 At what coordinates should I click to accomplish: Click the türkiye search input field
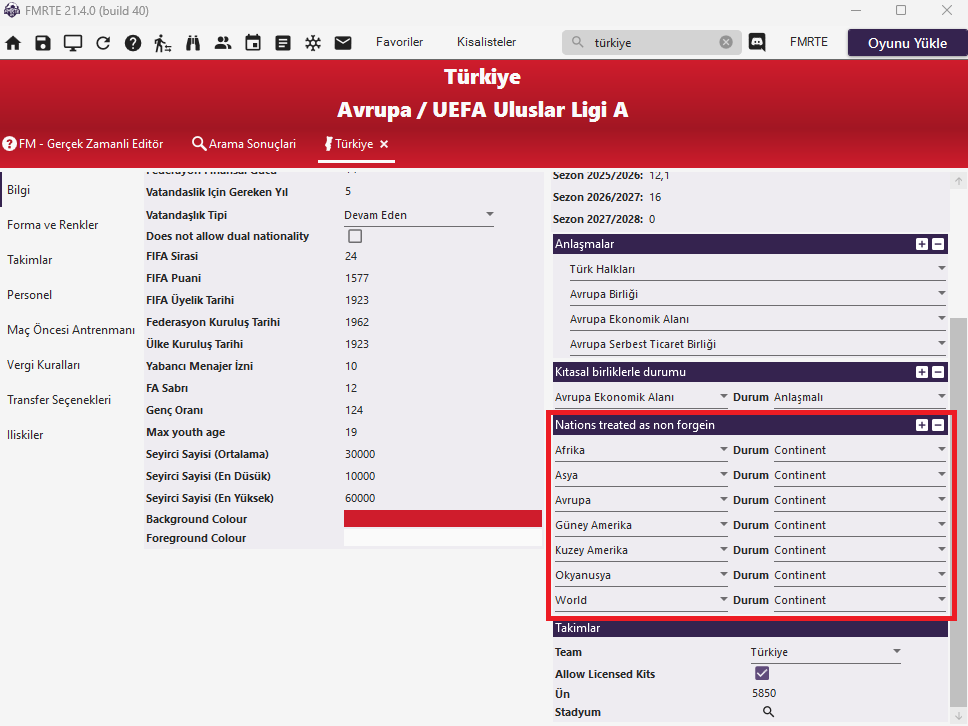click(650, 43)
